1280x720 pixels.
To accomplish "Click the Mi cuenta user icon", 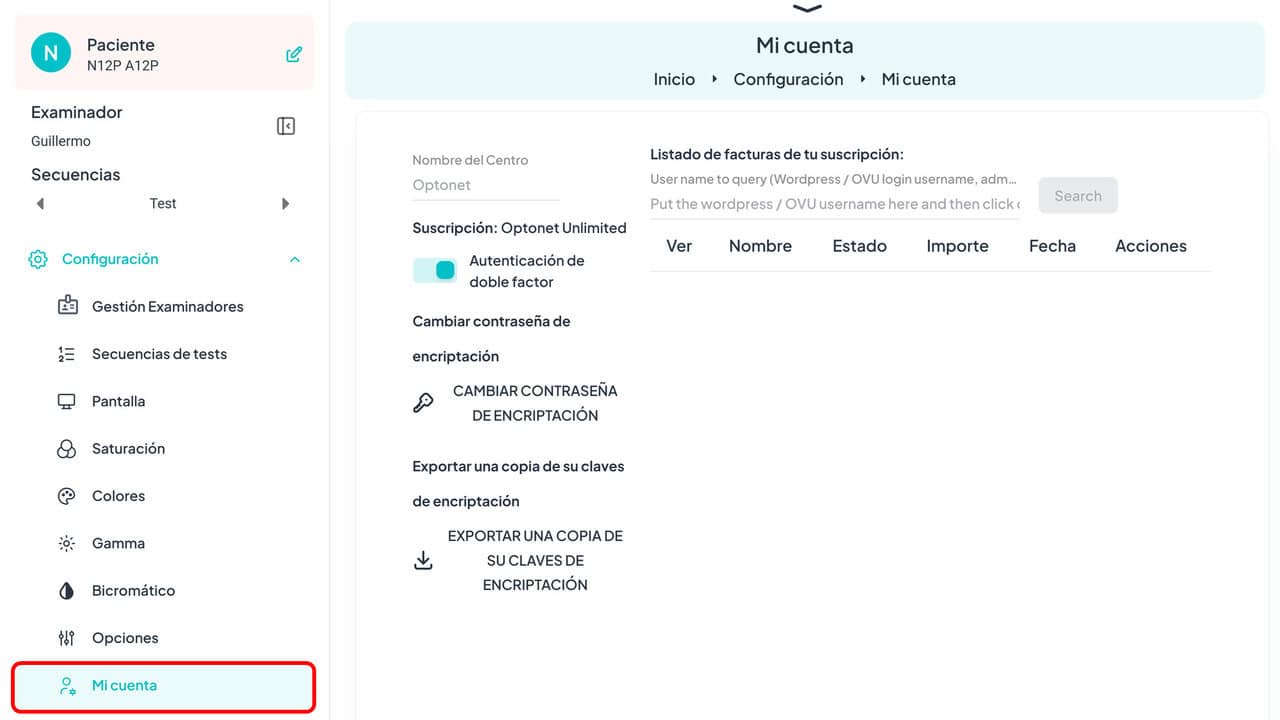I will (x=67, y=686).
